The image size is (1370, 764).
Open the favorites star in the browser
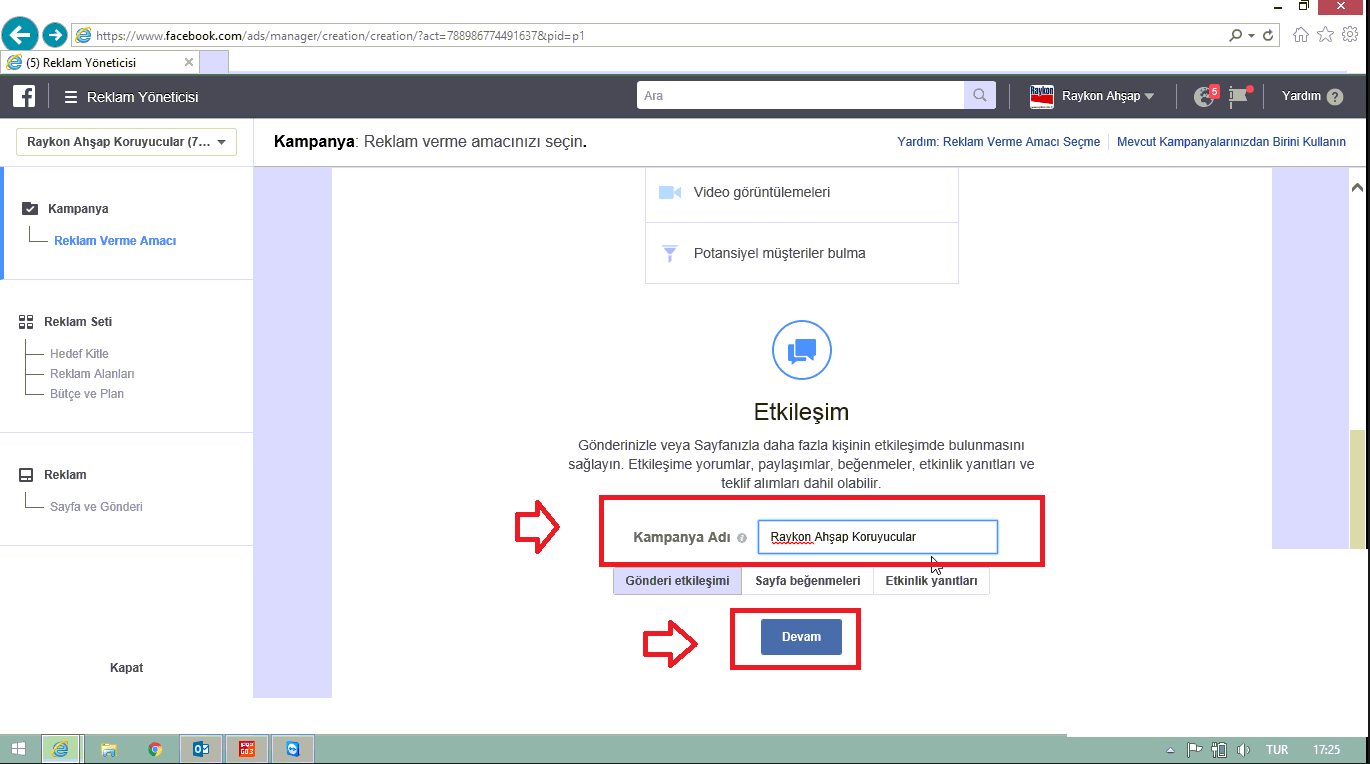click(x=1325, y=35)
